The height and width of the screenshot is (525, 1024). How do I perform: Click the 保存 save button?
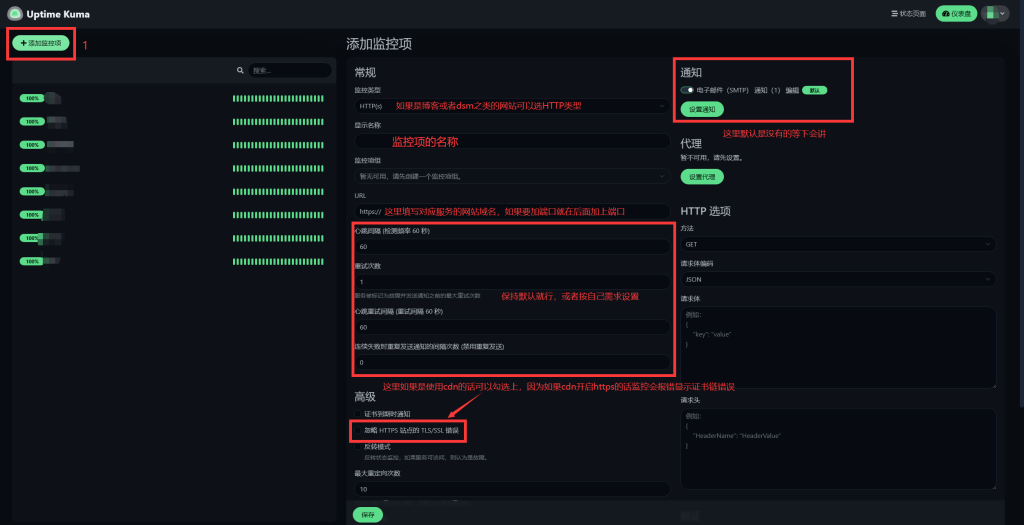point(367,514)
